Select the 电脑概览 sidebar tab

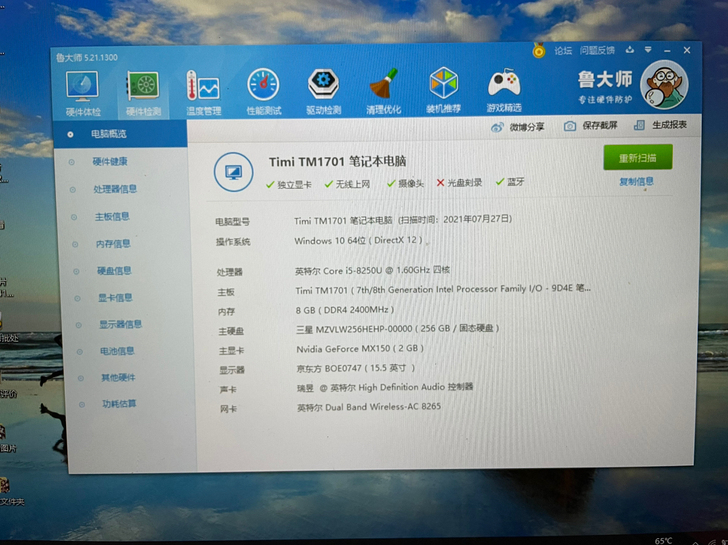(121, 134)
